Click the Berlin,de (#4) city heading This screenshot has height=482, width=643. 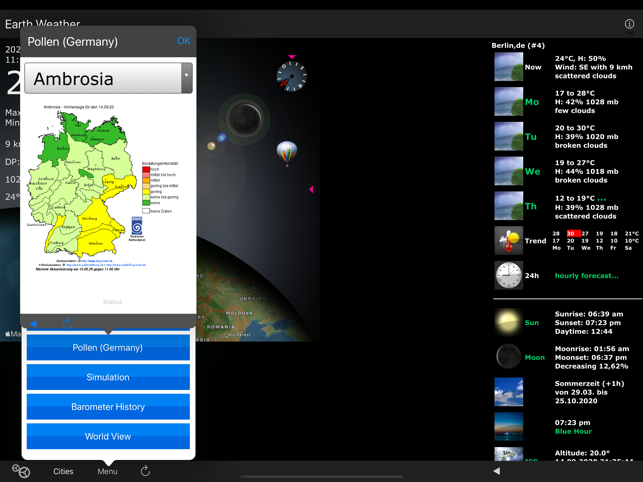(518, 46)
